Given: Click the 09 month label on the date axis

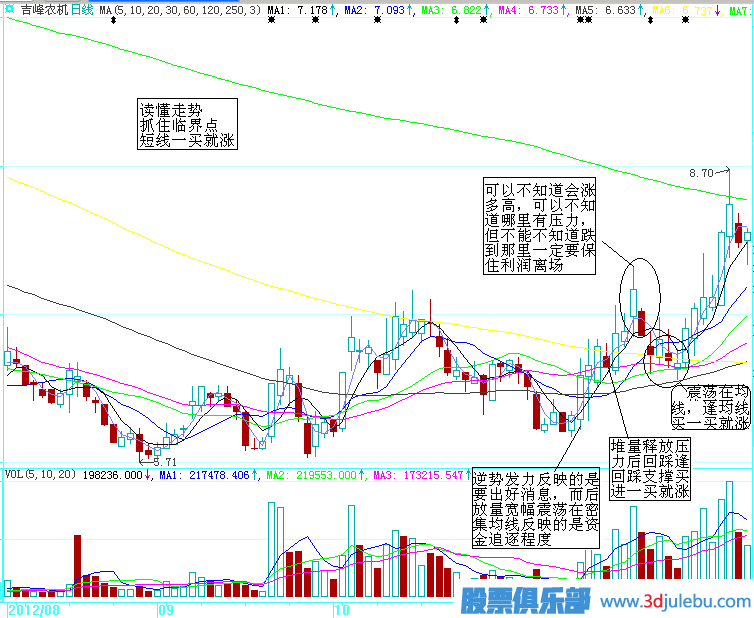Looking at the screenshot, I should [166, 608].
